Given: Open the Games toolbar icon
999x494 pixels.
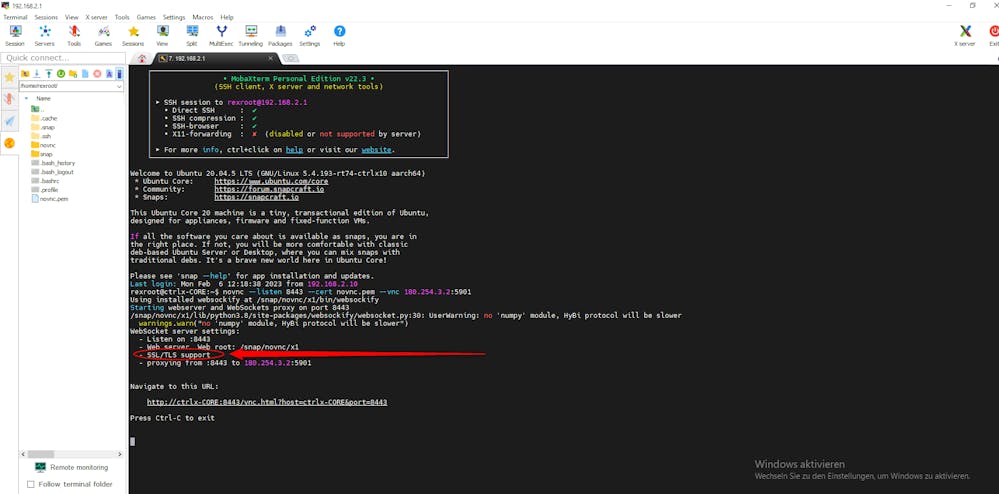Looking at the screenshot, I should [103, 36].
